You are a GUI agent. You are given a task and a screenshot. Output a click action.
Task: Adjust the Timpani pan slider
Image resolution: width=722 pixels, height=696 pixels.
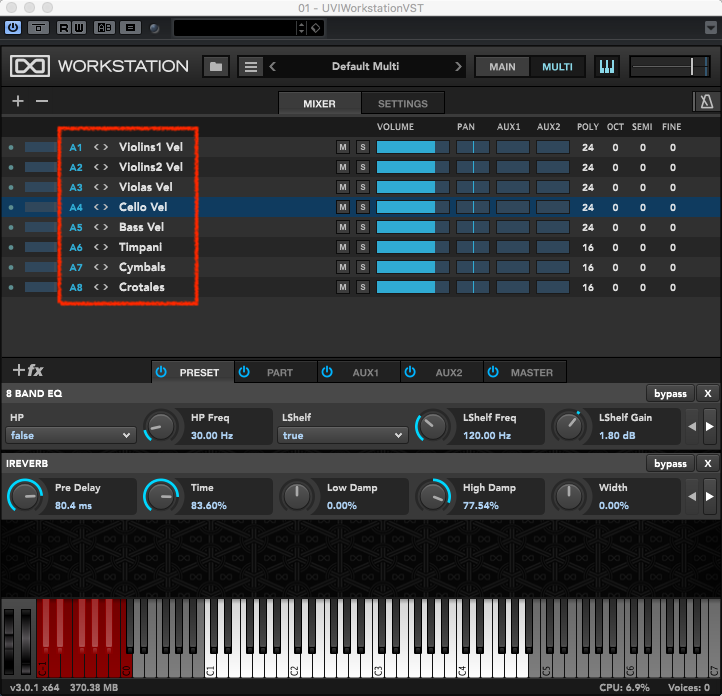coord(473,247)
